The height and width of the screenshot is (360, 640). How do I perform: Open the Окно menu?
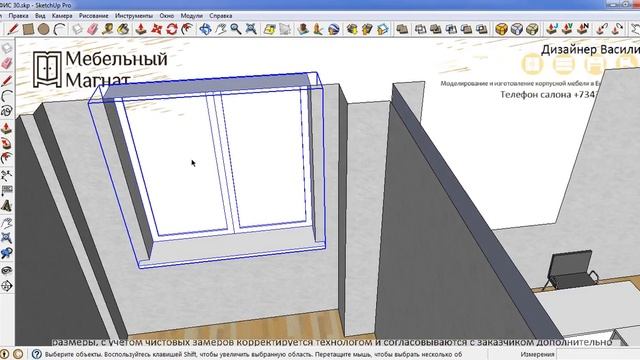pyautogui.click(x=167, y=16)
